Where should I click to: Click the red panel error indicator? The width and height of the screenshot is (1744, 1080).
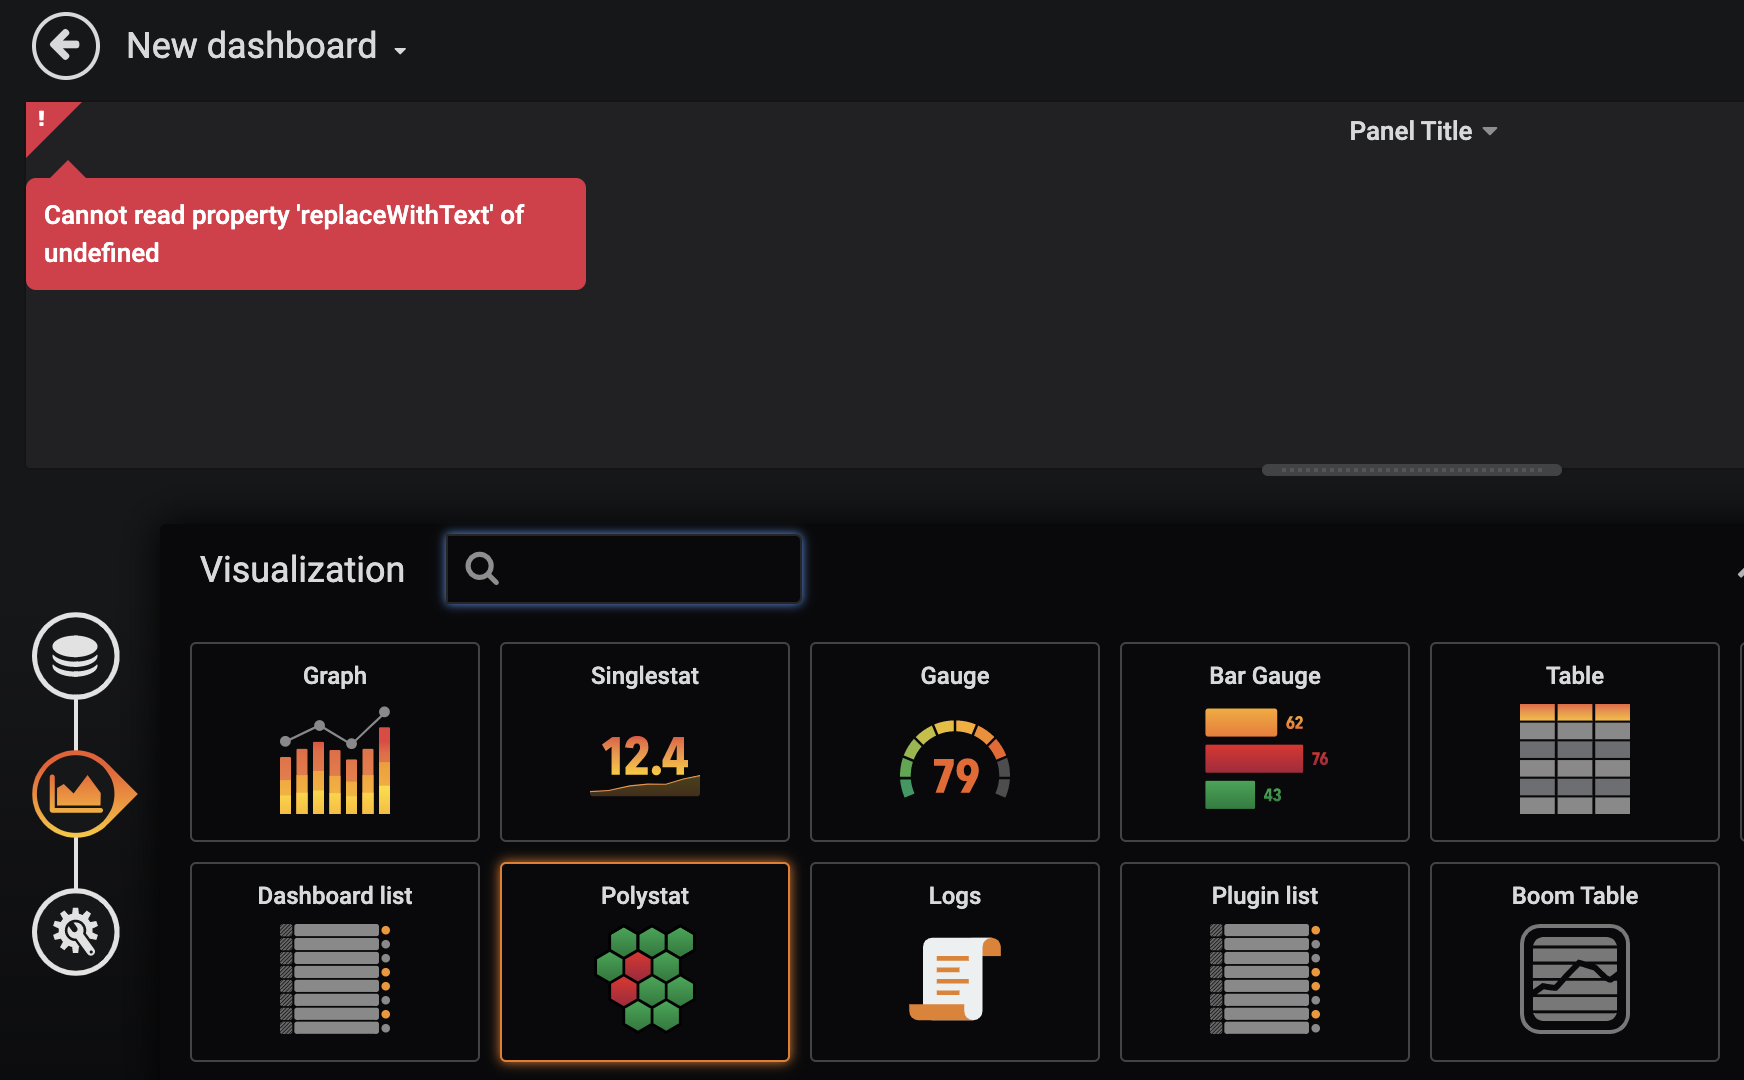pos(42,119)
